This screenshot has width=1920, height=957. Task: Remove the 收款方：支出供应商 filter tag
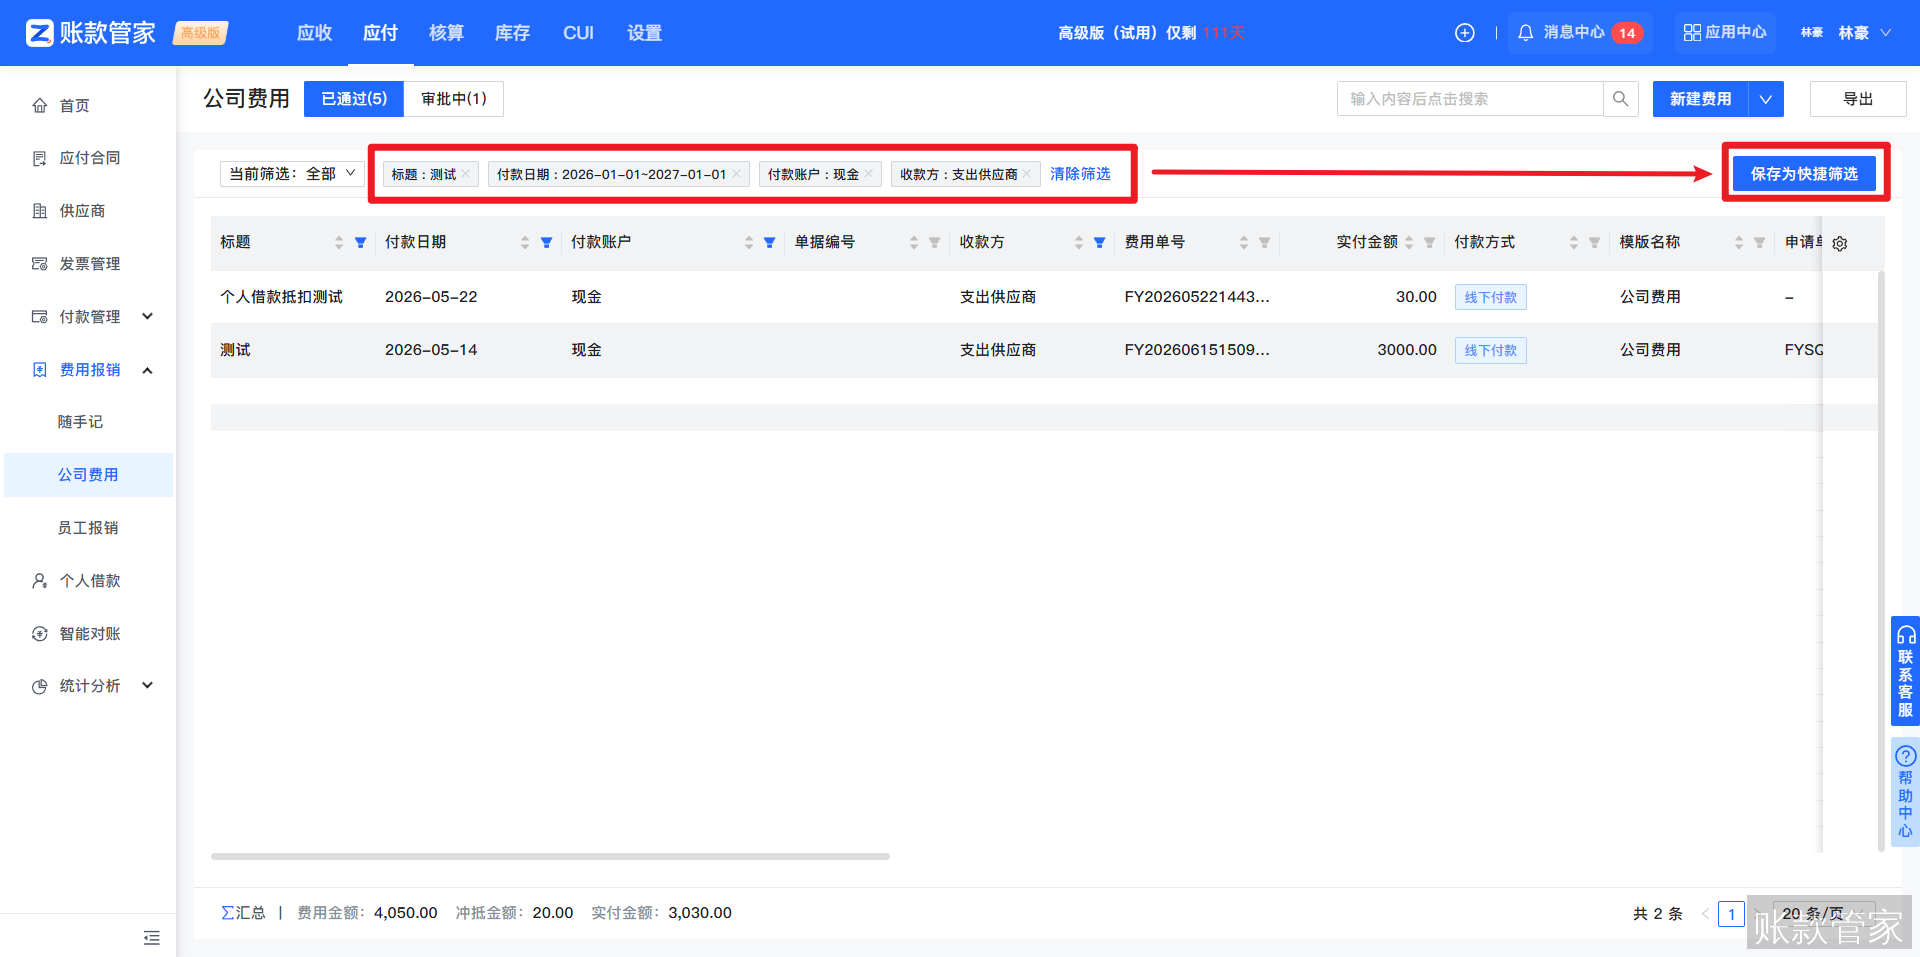pyautogui.click(x=1026, y=174)
